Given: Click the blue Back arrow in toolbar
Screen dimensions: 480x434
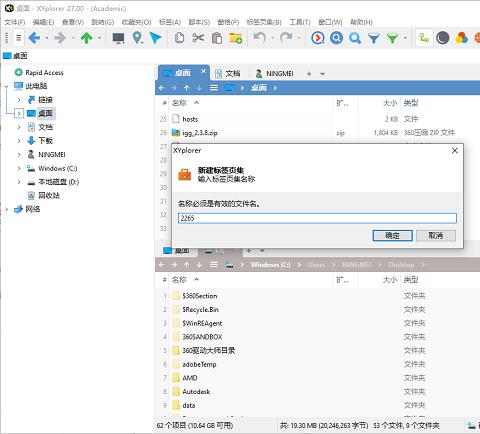Looking at the screenshot, I should [x=34, y=38].
